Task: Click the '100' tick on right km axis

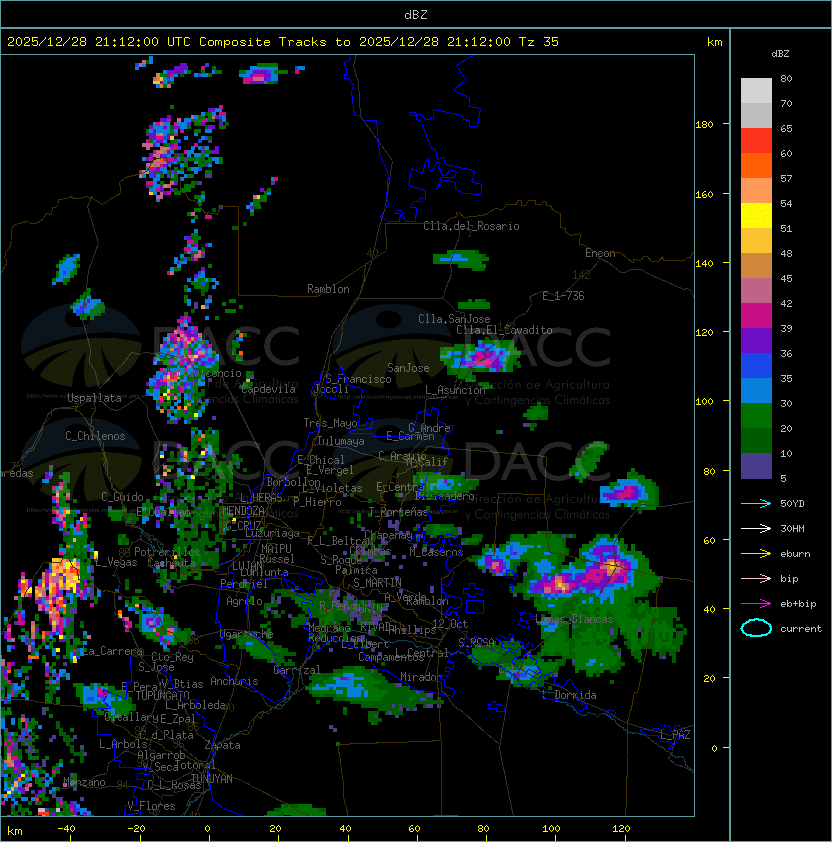Action: pyautogui.click(x=704, y=402)
